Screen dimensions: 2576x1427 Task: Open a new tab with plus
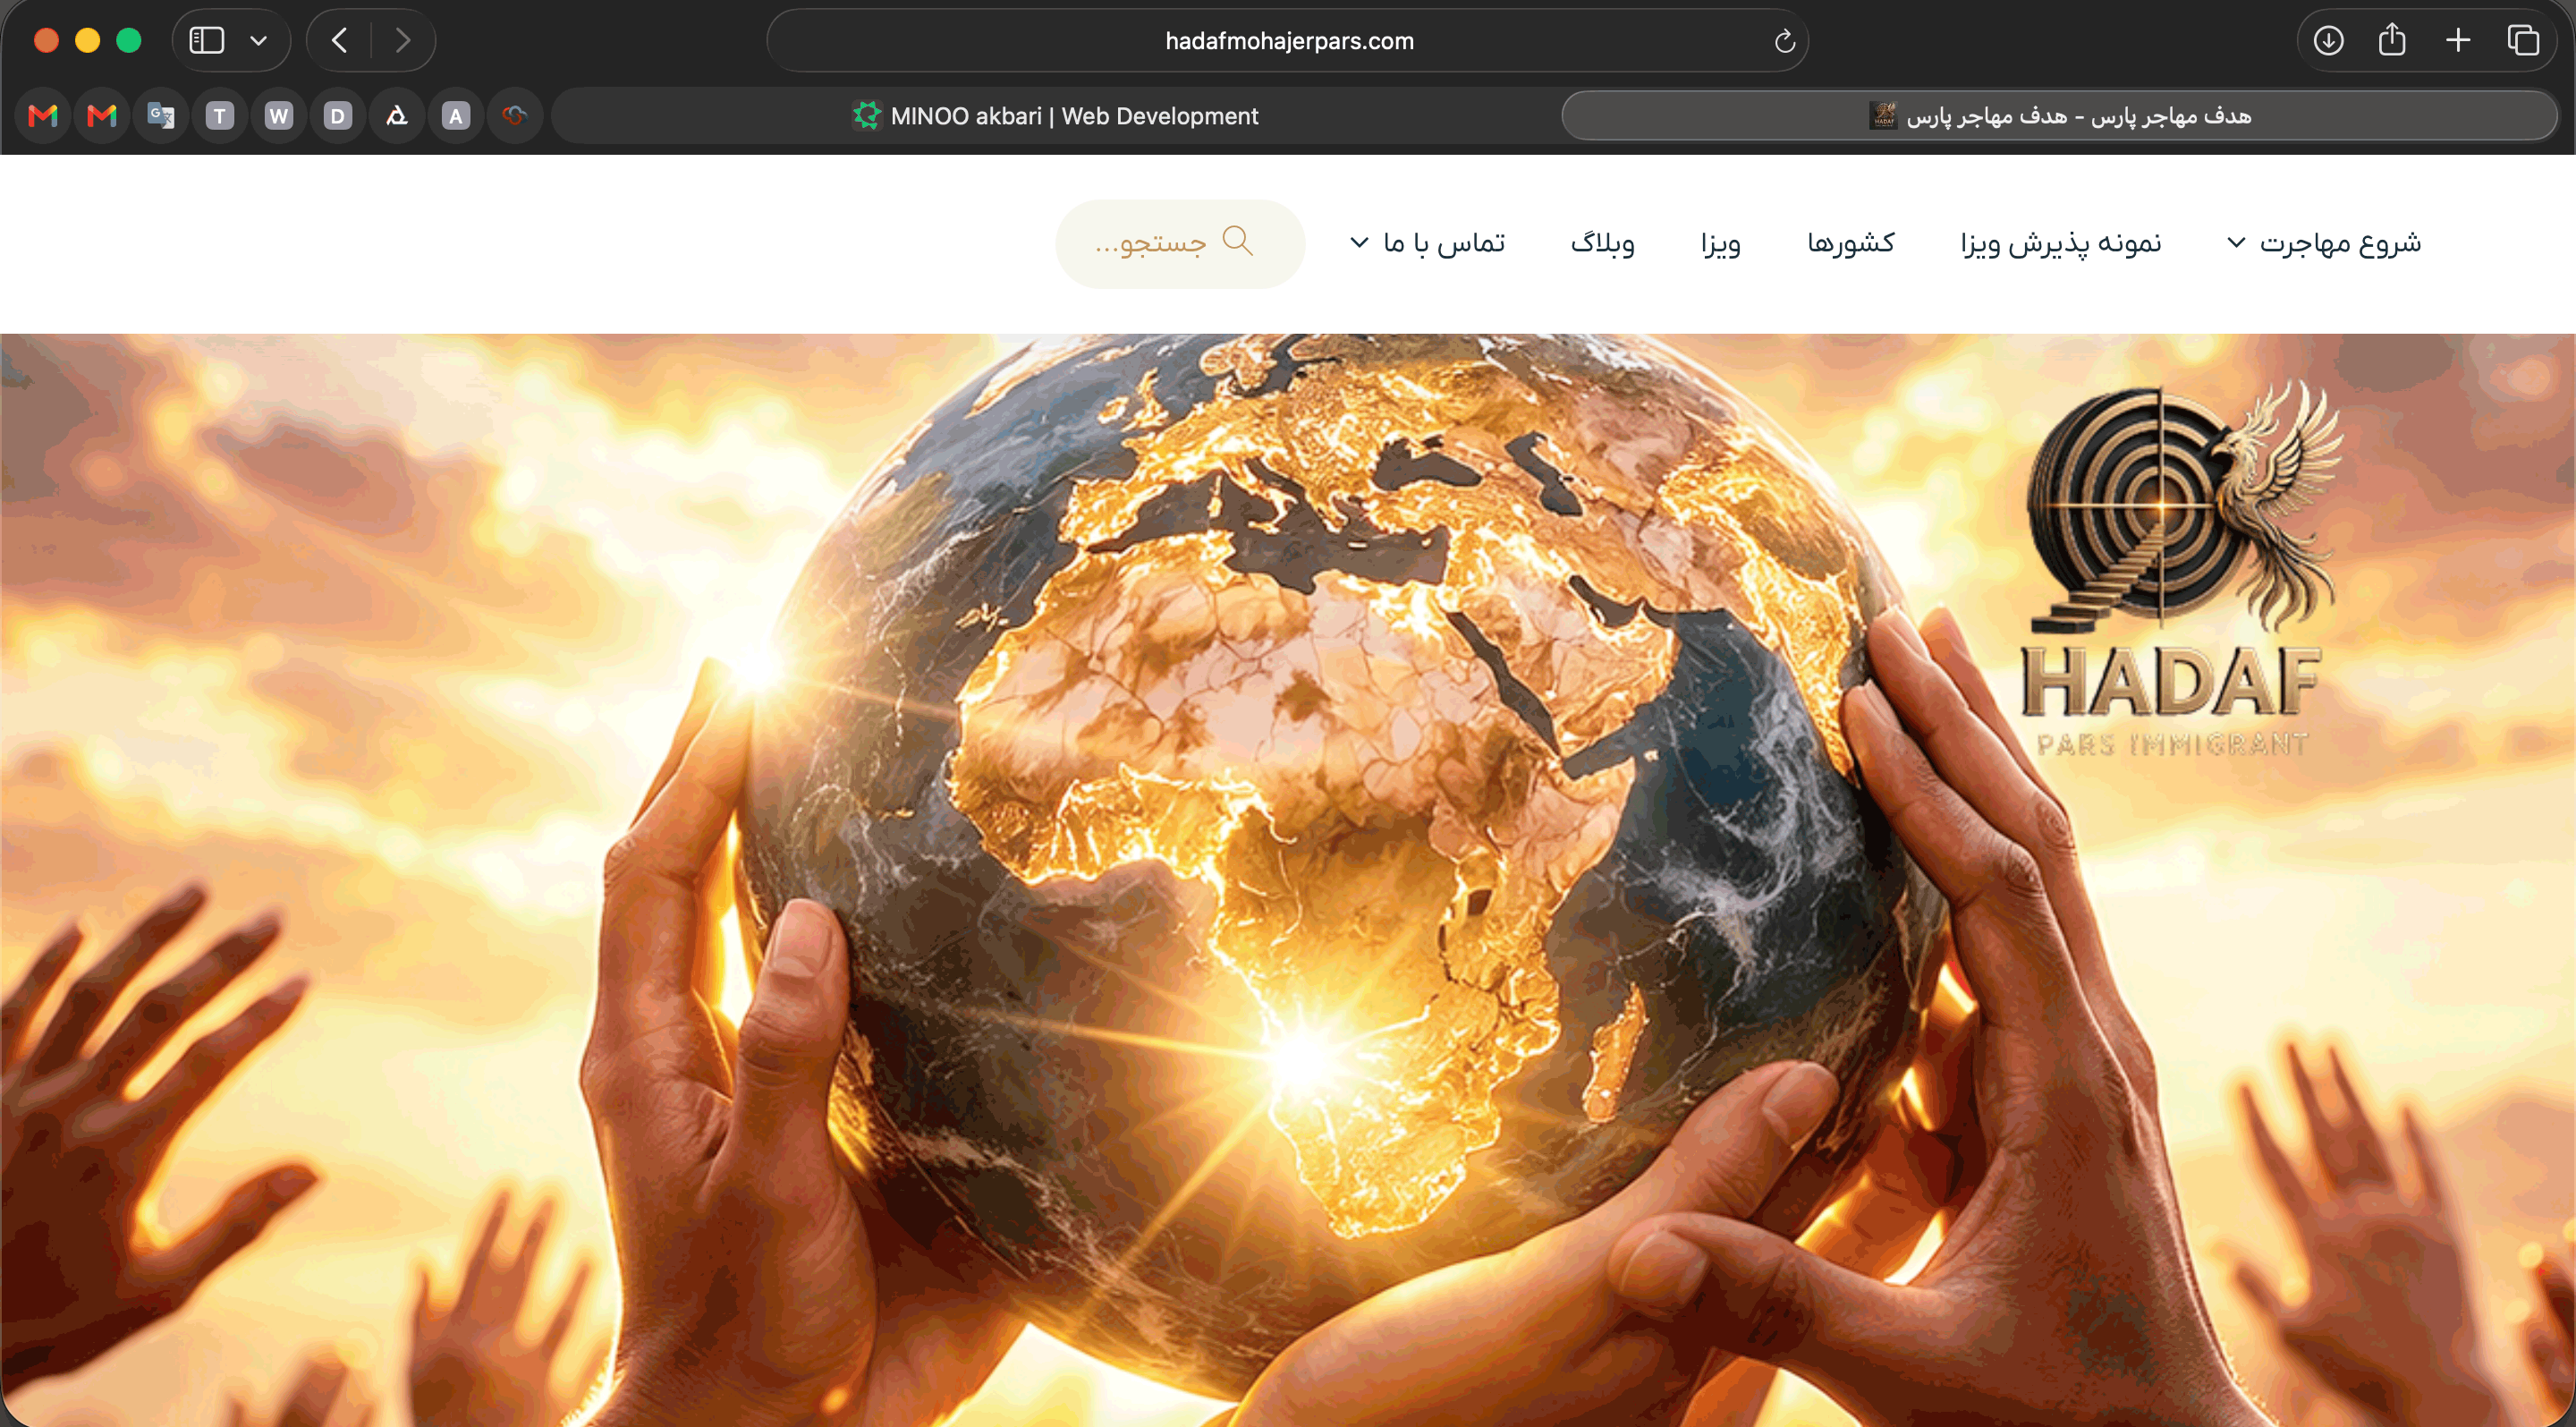[2458, 40]
